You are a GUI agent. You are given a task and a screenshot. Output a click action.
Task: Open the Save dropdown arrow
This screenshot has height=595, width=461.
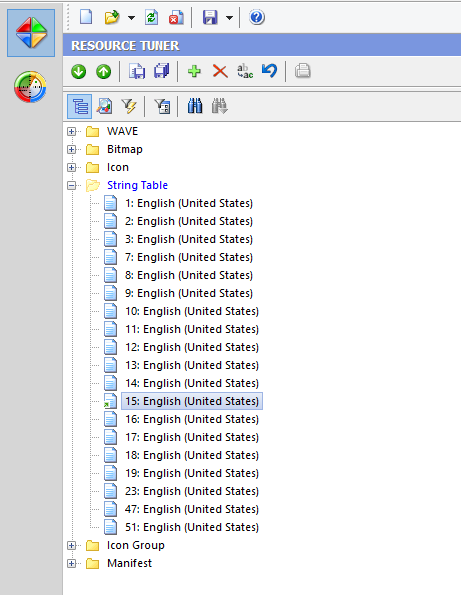[x=229, y=17]
